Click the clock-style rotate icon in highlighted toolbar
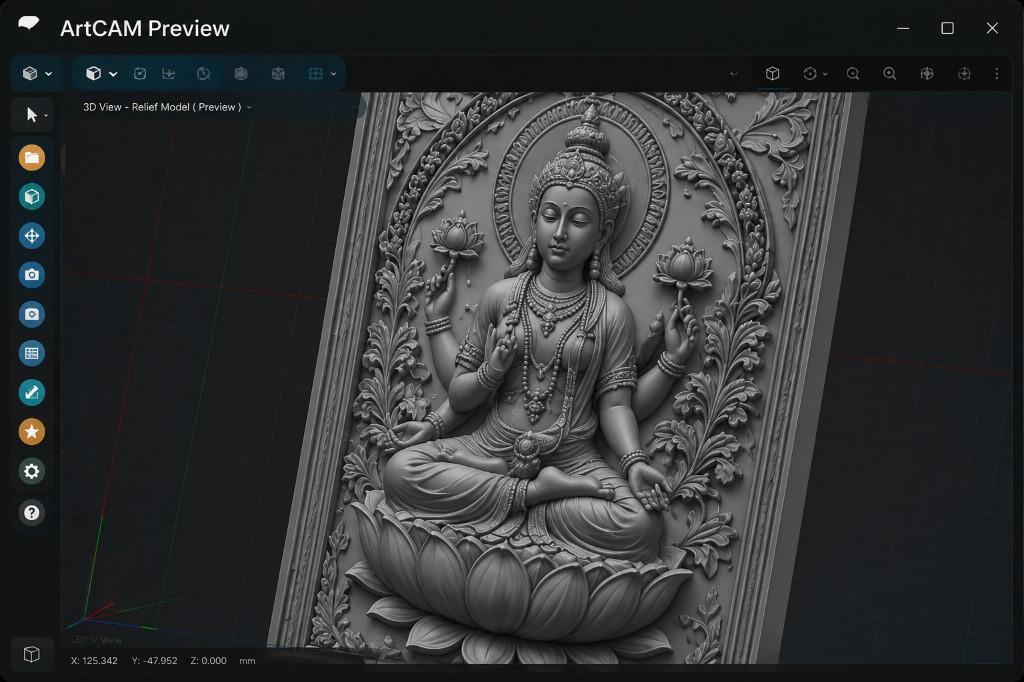 (x=203, y=74)
